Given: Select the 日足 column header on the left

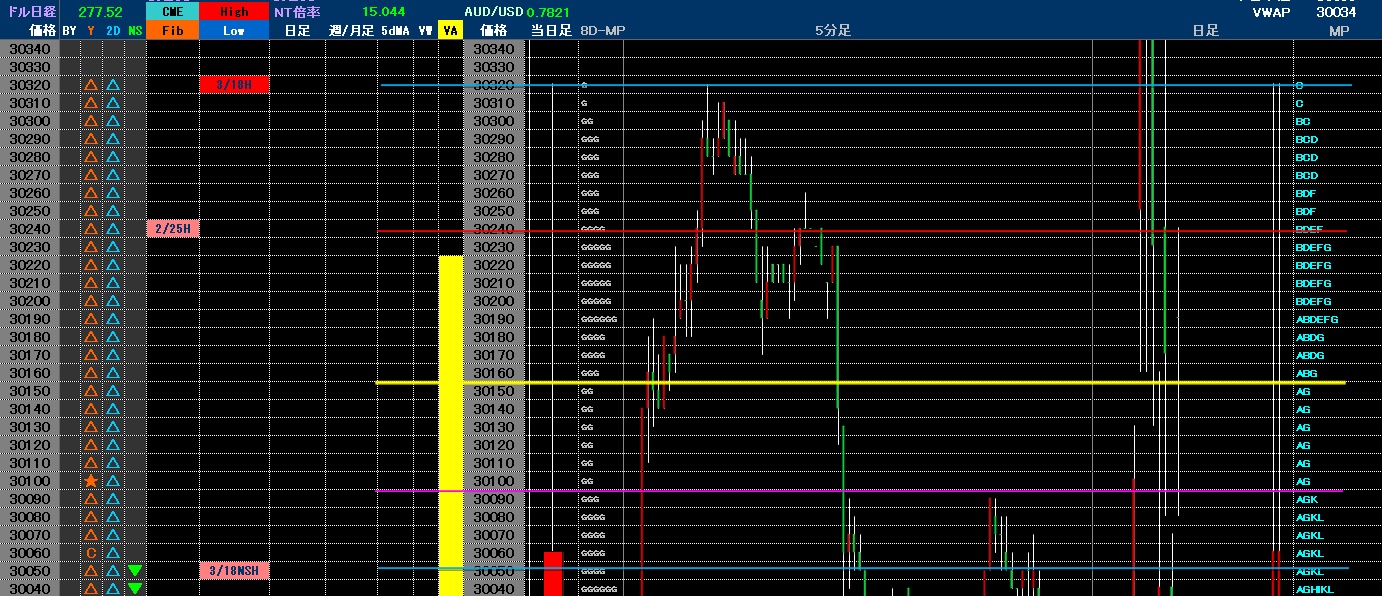Looking at the screenshot, I should click(x=297, y=31).
